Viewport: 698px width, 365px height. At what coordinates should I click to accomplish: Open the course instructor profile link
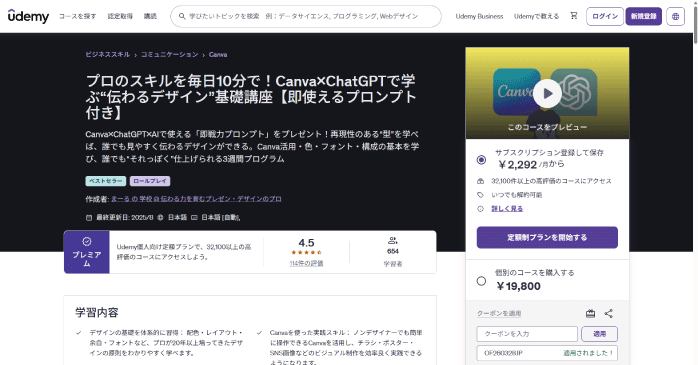(196, 199)
